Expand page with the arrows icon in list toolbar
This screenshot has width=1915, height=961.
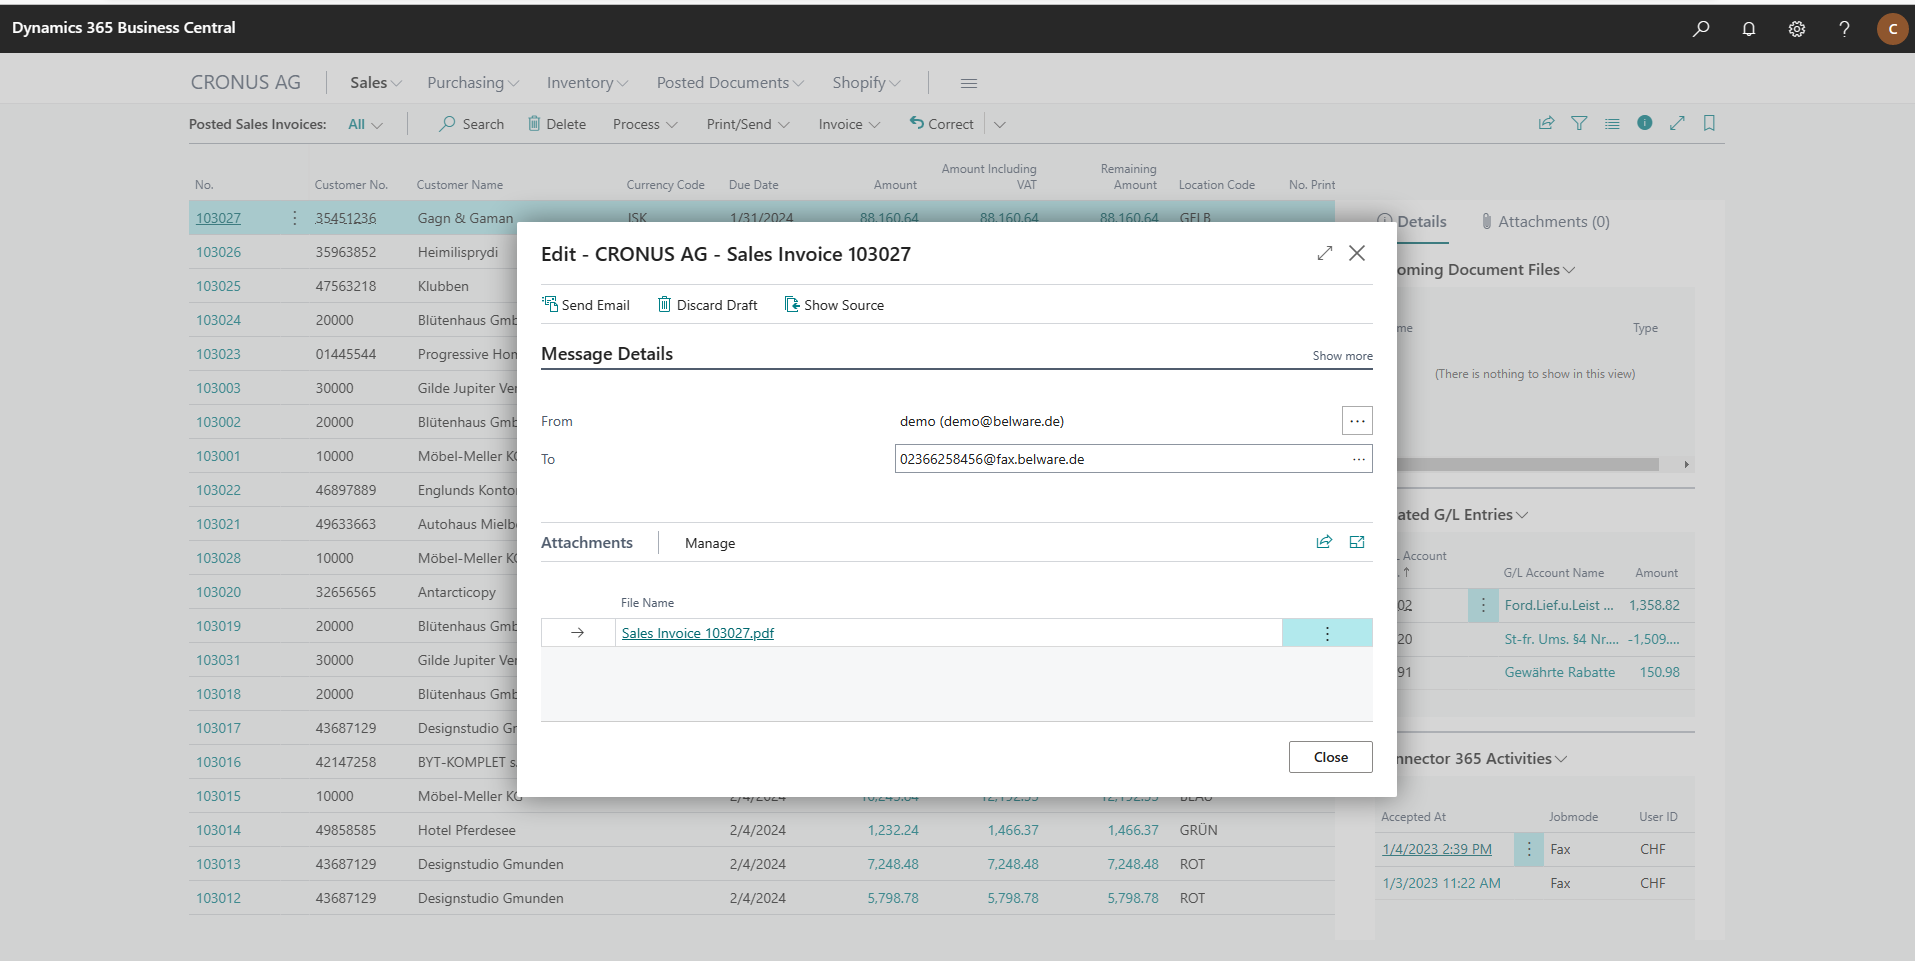point(1677,123)
